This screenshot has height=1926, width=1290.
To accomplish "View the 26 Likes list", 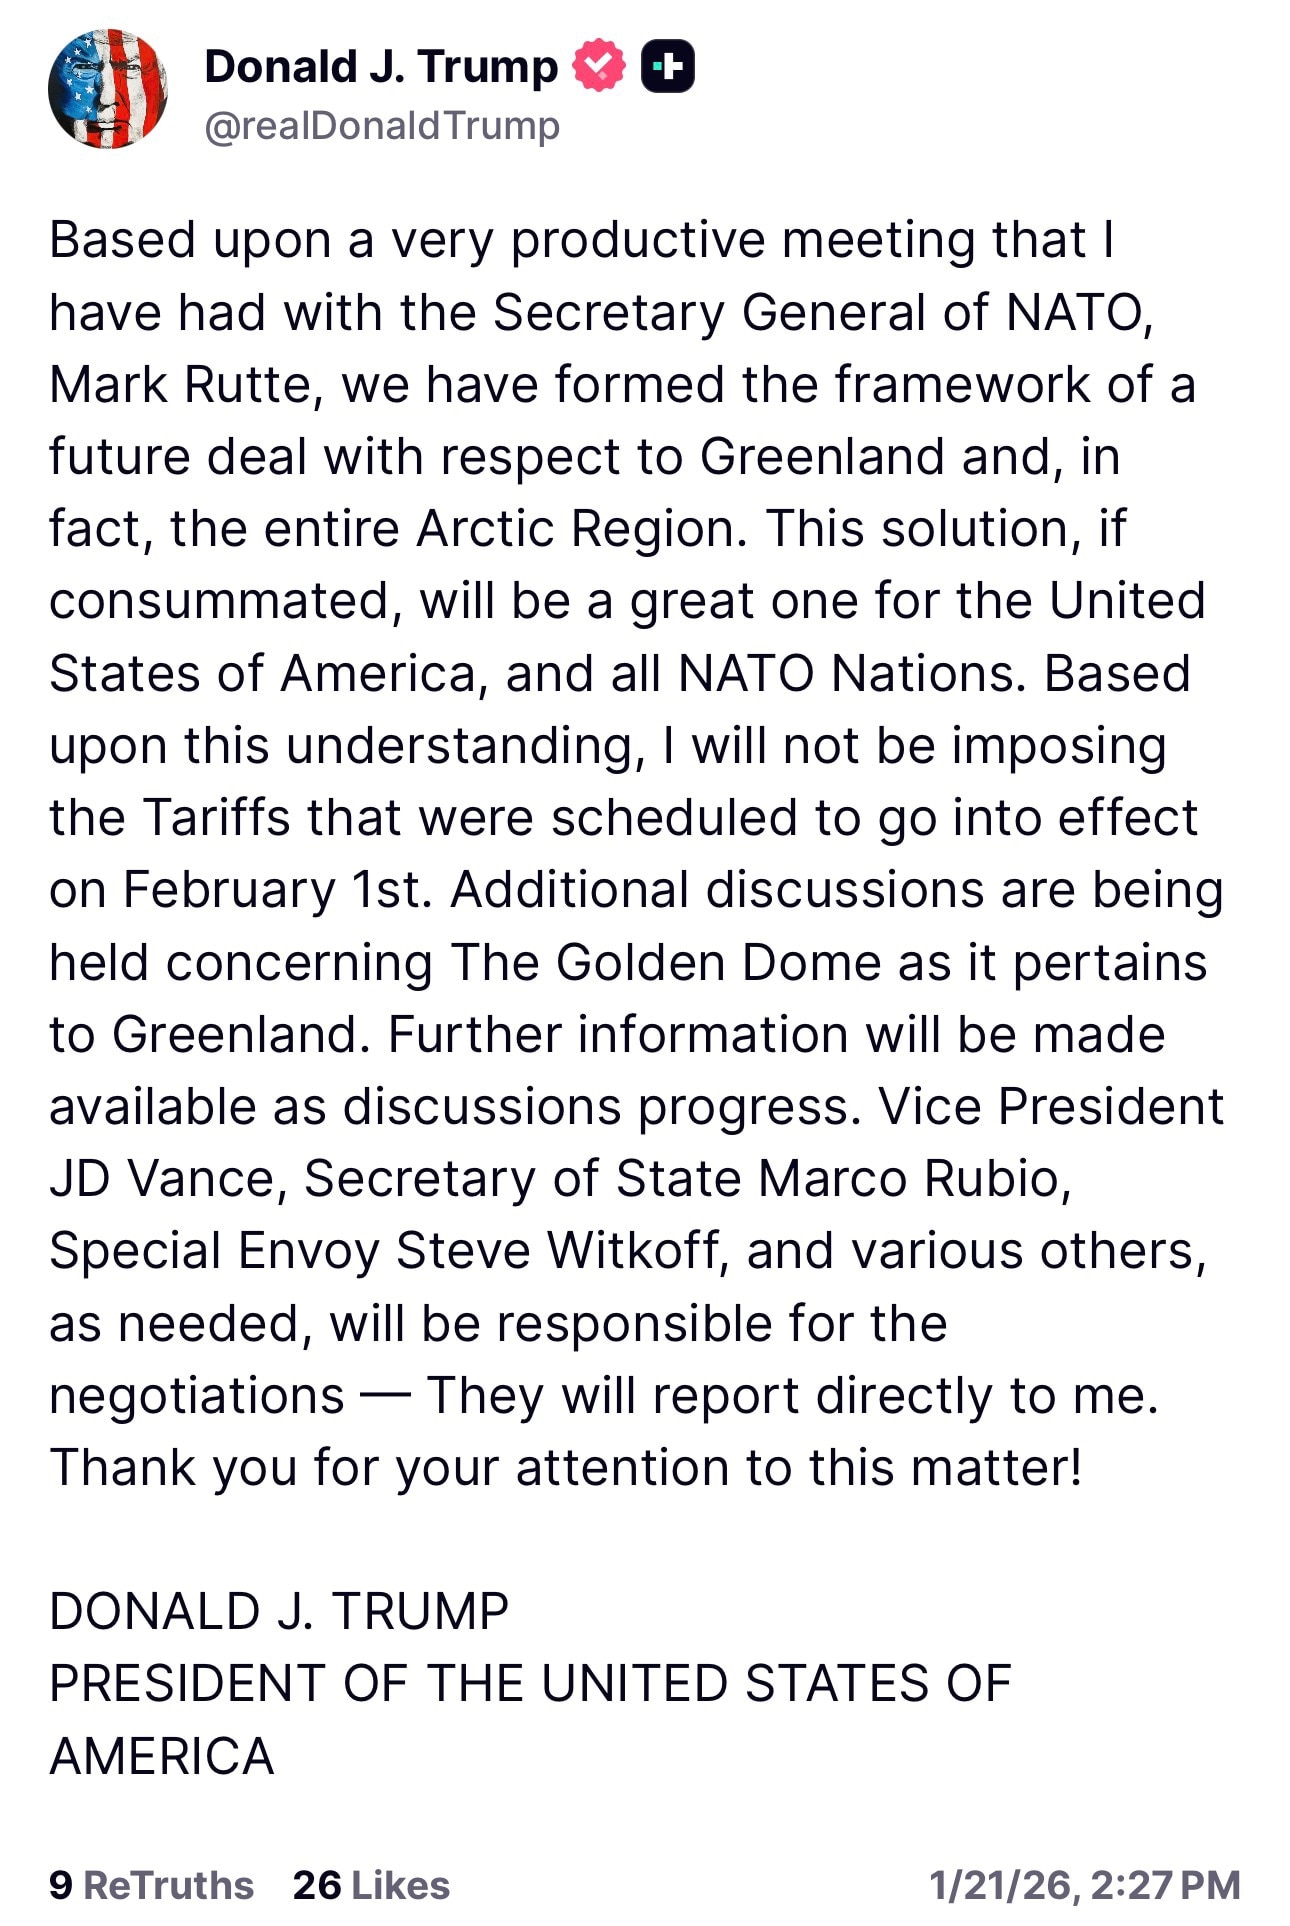I will 371,1885.
